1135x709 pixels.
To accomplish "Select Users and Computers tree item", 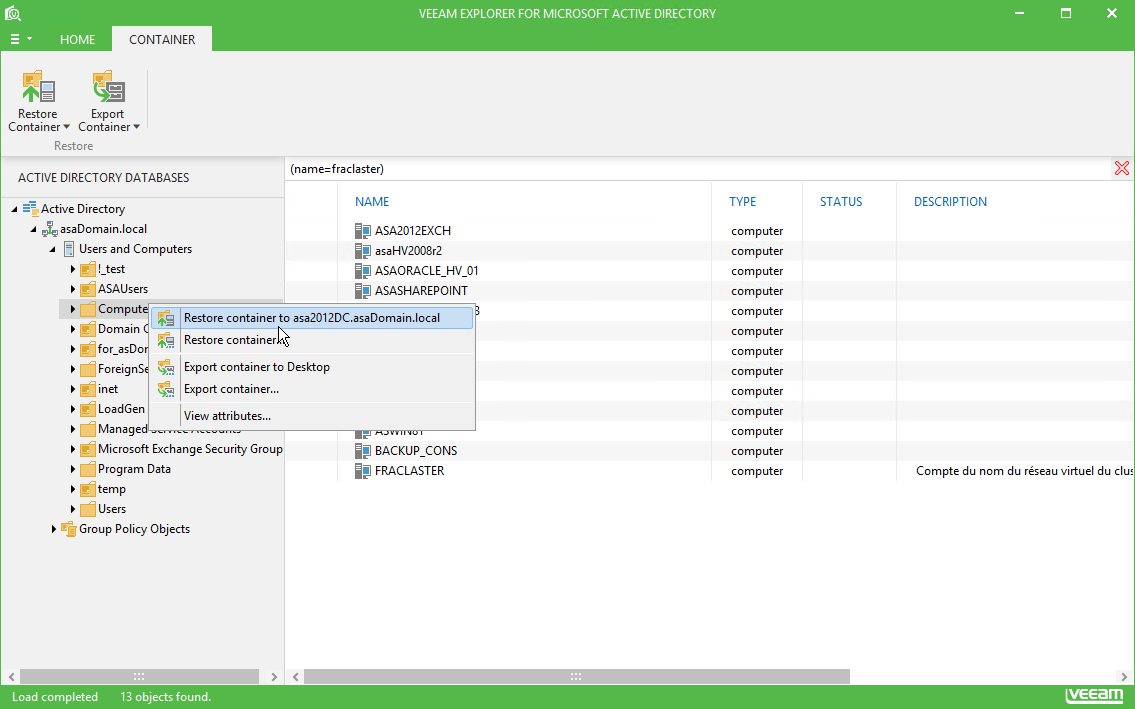I will (135, 249).
